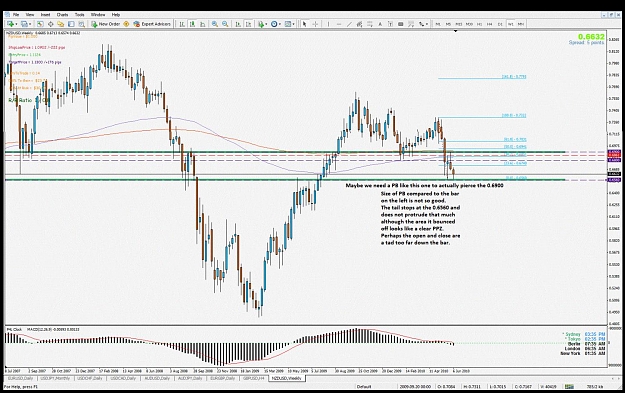Switch to the USDJPY,Monthly chart tab

[x=56, y=378]
